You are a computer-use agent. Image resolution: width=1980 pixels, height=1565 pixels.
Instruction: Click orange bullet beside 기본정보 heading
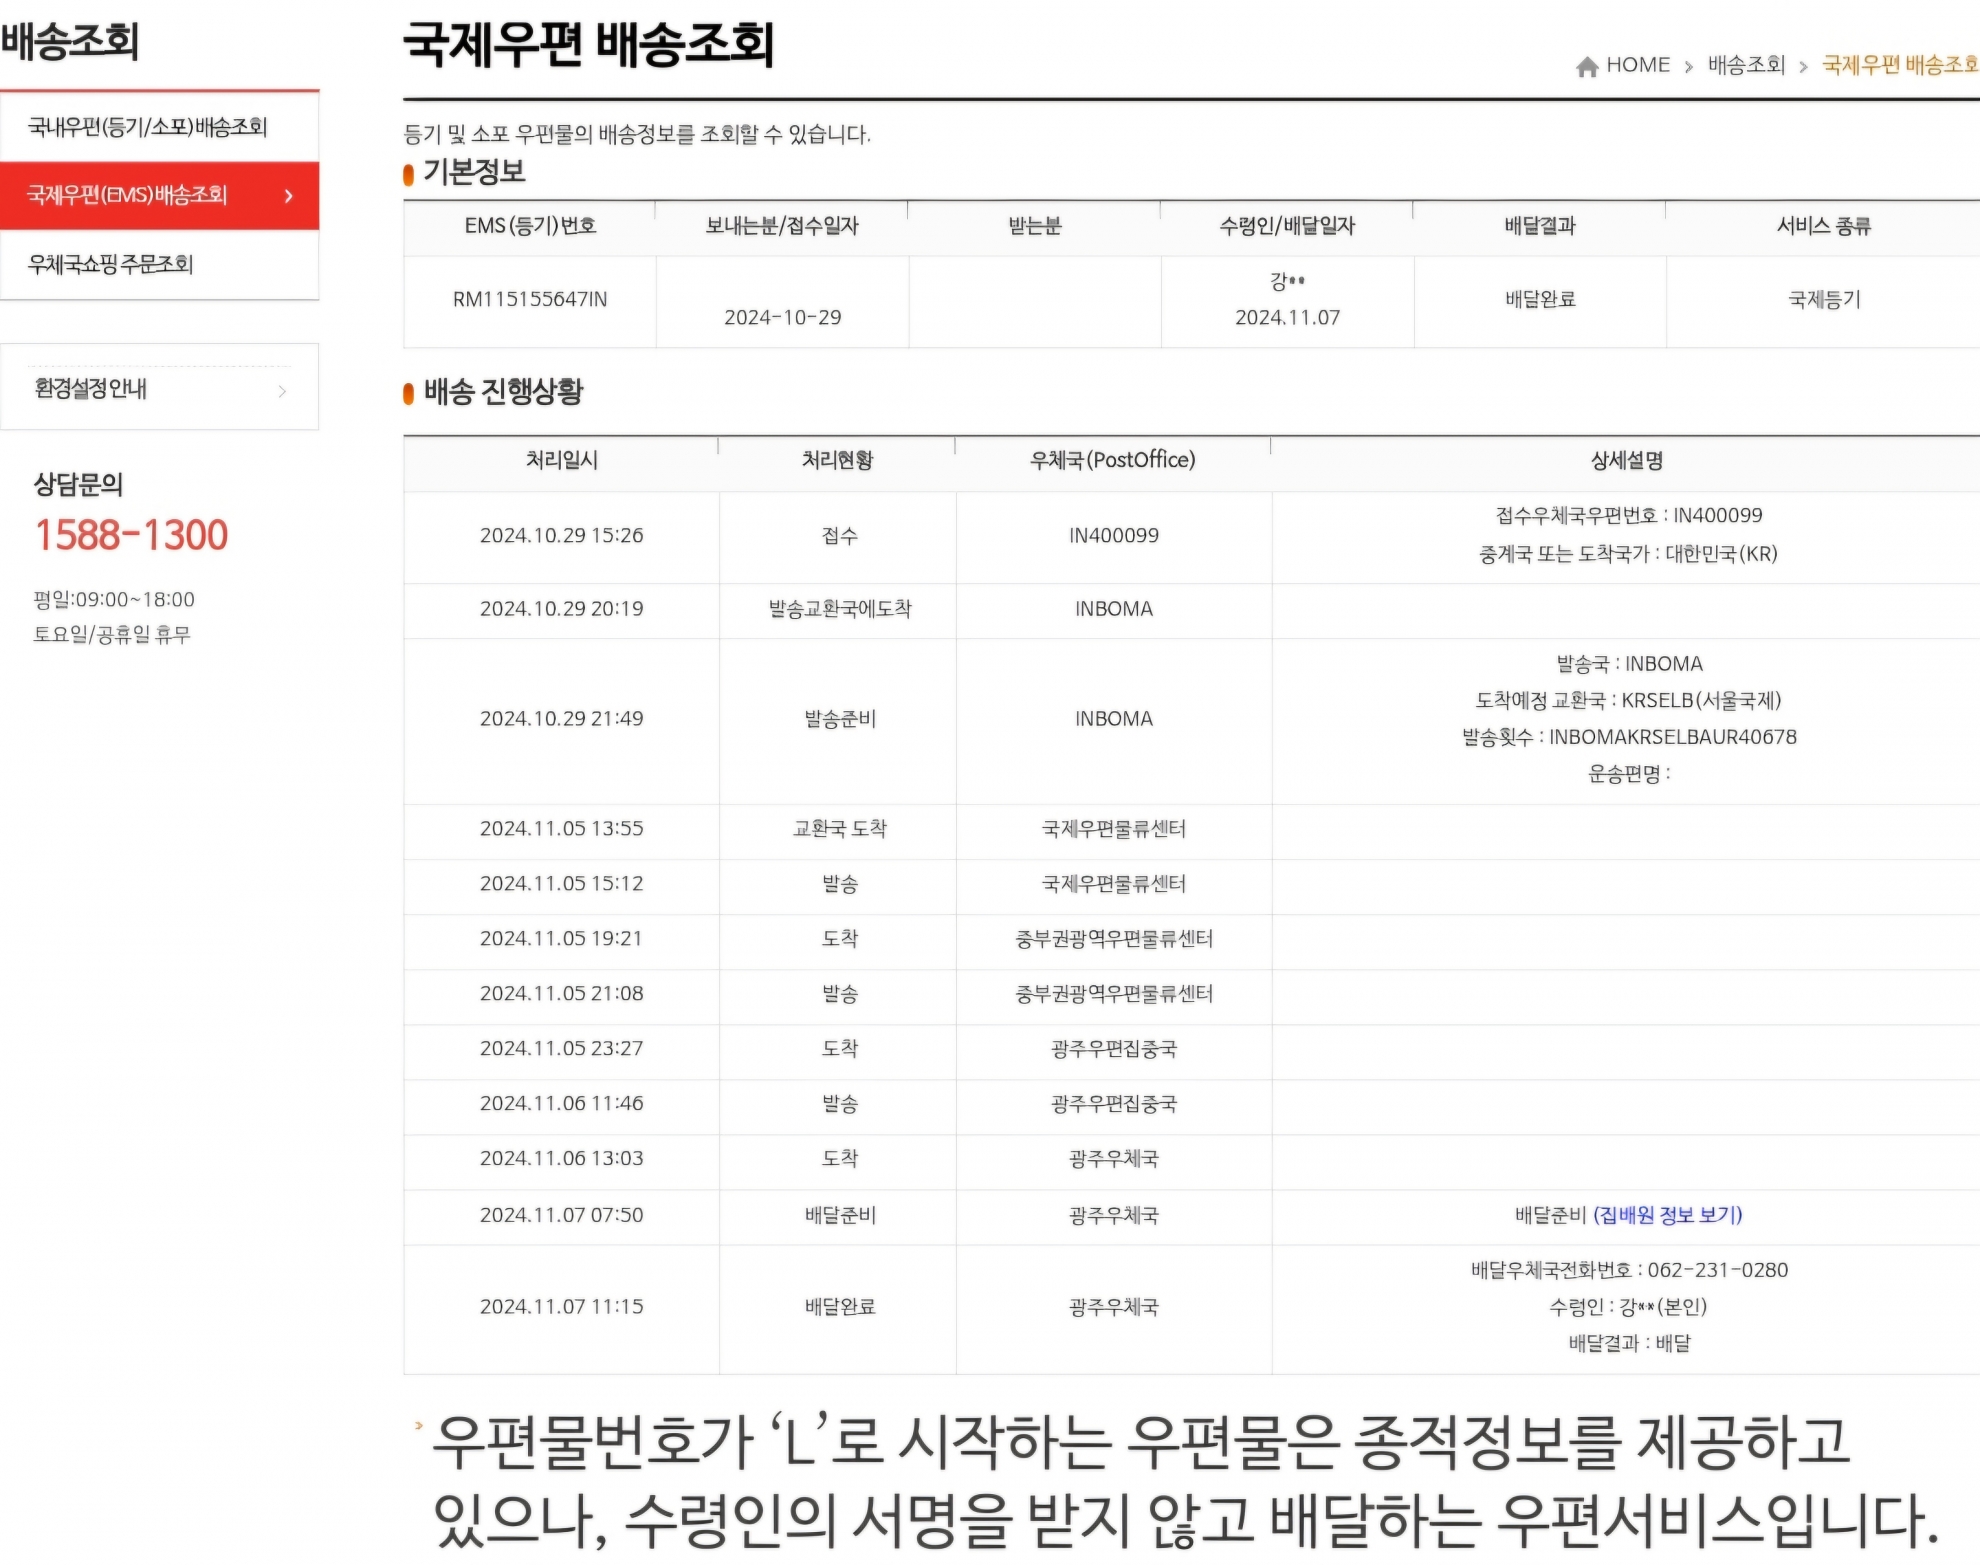coord(408,175)
